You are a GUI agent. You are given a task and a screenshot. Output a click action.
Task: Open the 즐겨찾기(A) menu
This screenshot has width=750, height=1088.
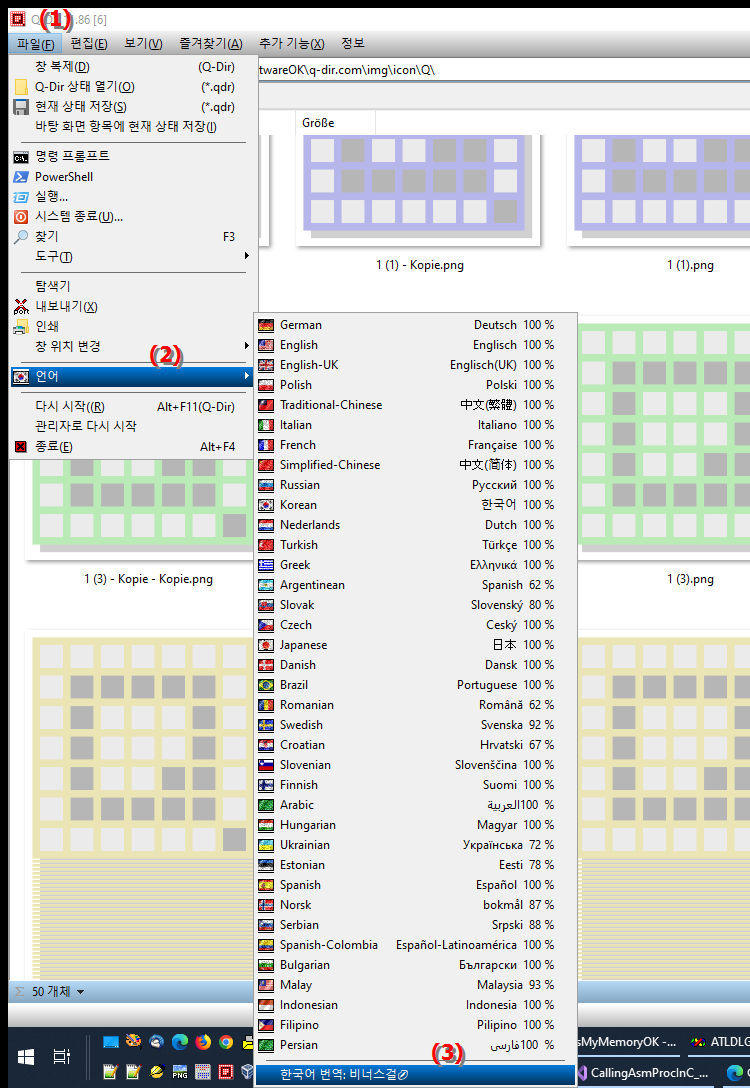pos(211,44)
